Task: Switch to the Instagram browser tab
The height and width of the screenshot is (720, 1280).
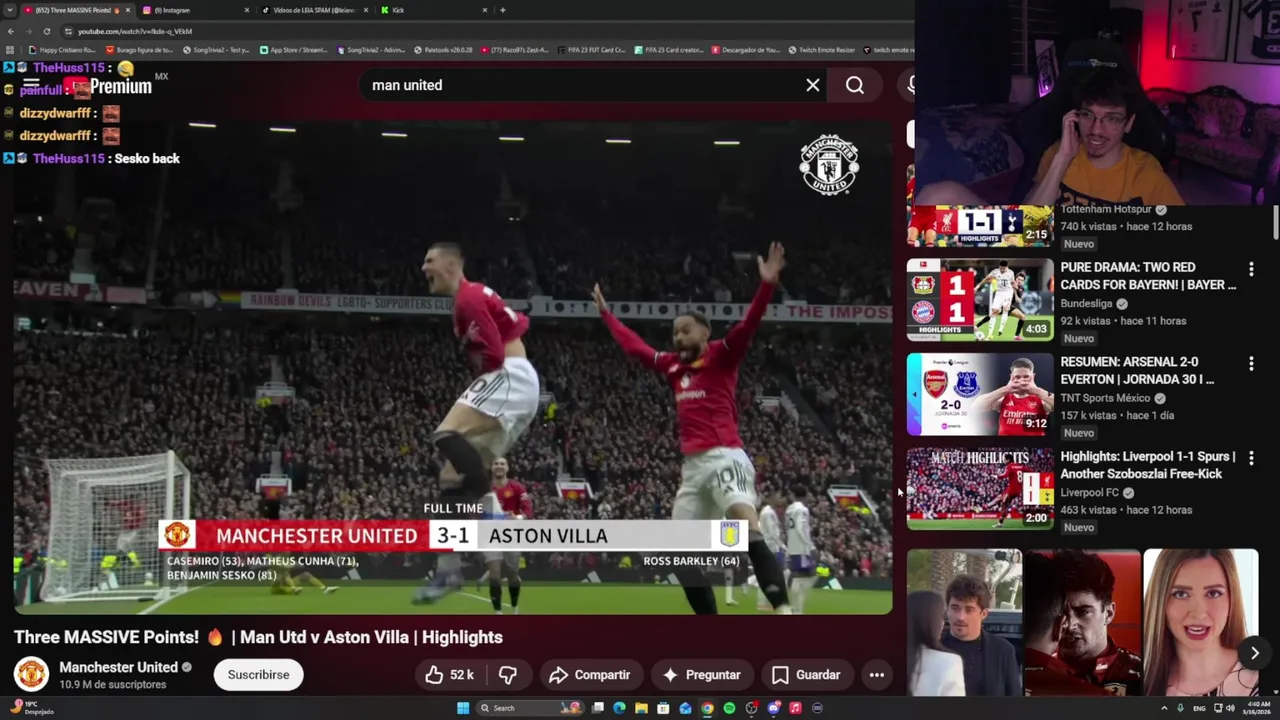Action: pos(195,10)
